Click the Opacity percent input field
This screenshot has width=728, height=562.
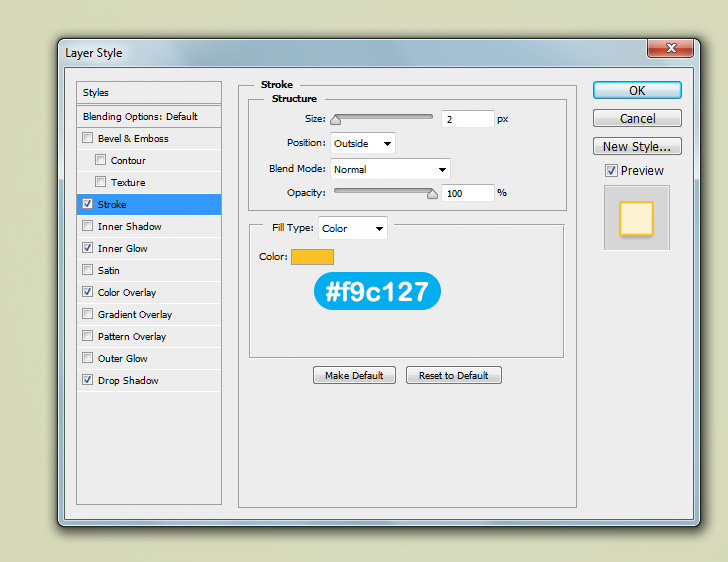click(468, 193)
